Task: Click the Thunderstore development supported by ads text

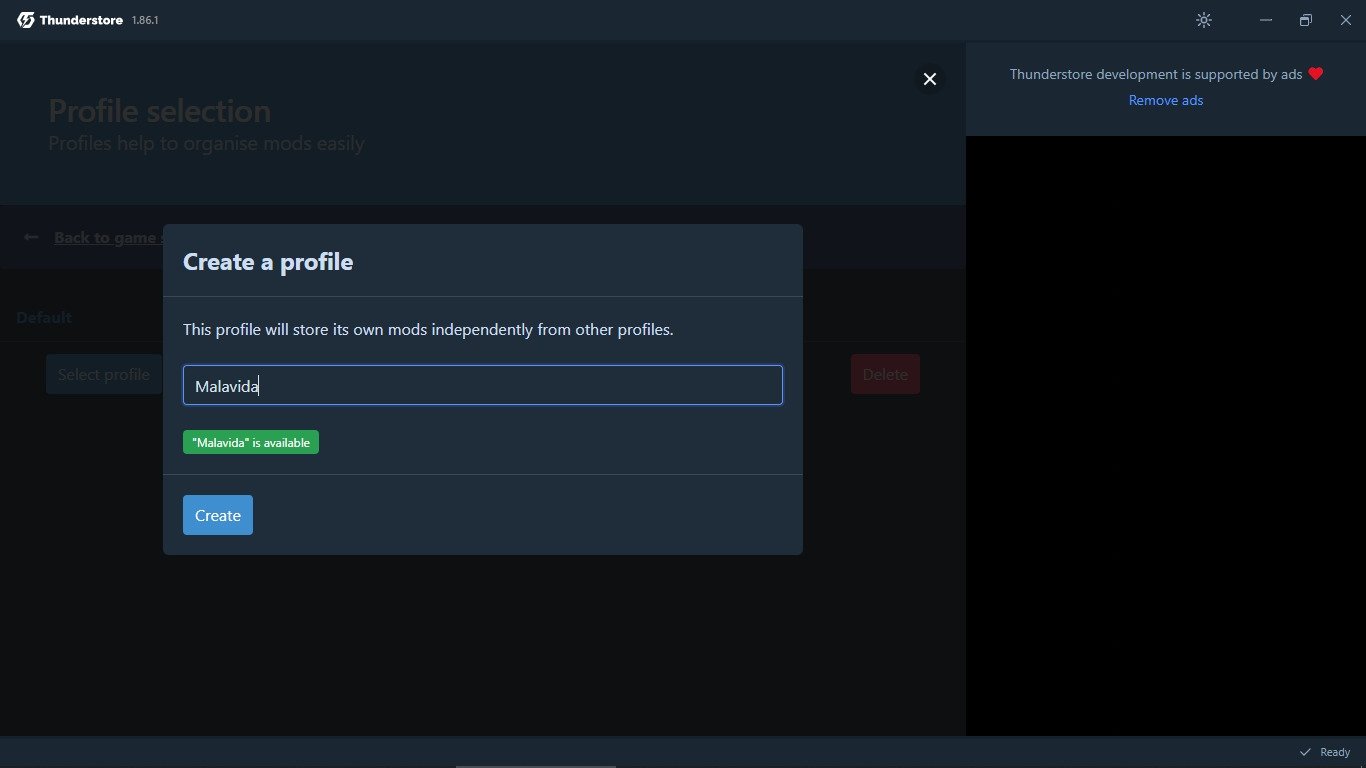Action: [1156, 74]
